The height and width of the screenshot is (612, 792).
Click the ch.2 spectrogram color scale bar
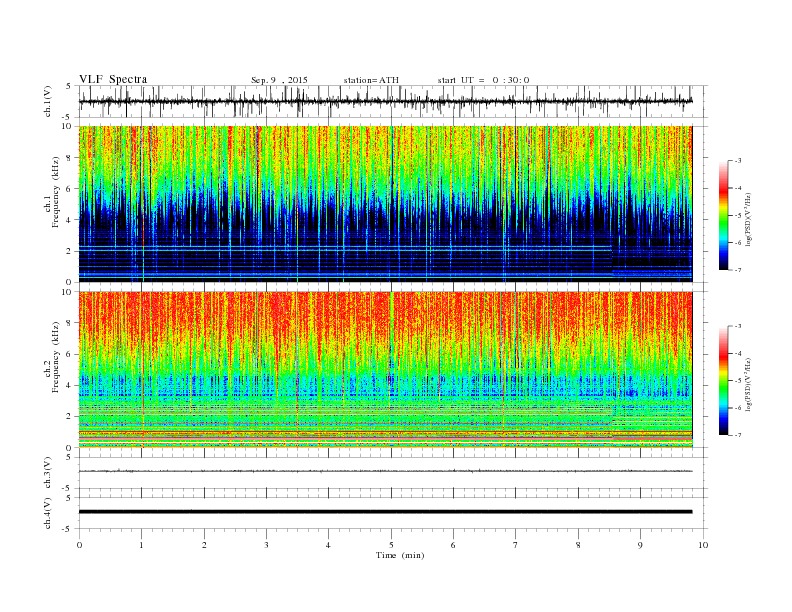pos(724,380)
